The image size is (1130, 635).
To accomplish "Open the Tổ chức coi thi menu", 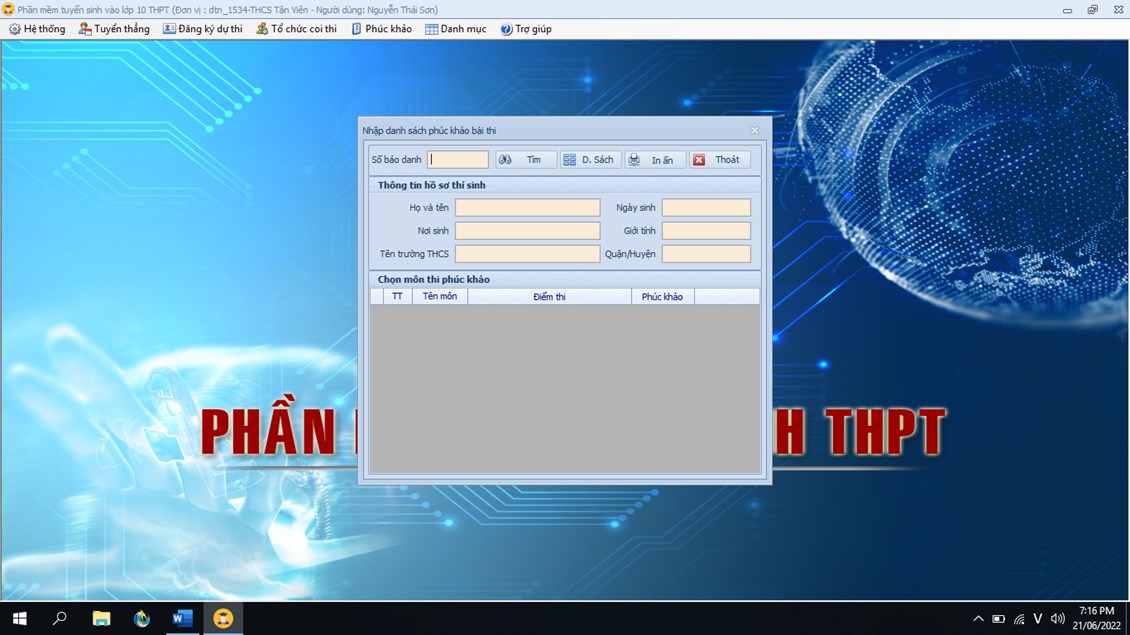I will 297,29.
